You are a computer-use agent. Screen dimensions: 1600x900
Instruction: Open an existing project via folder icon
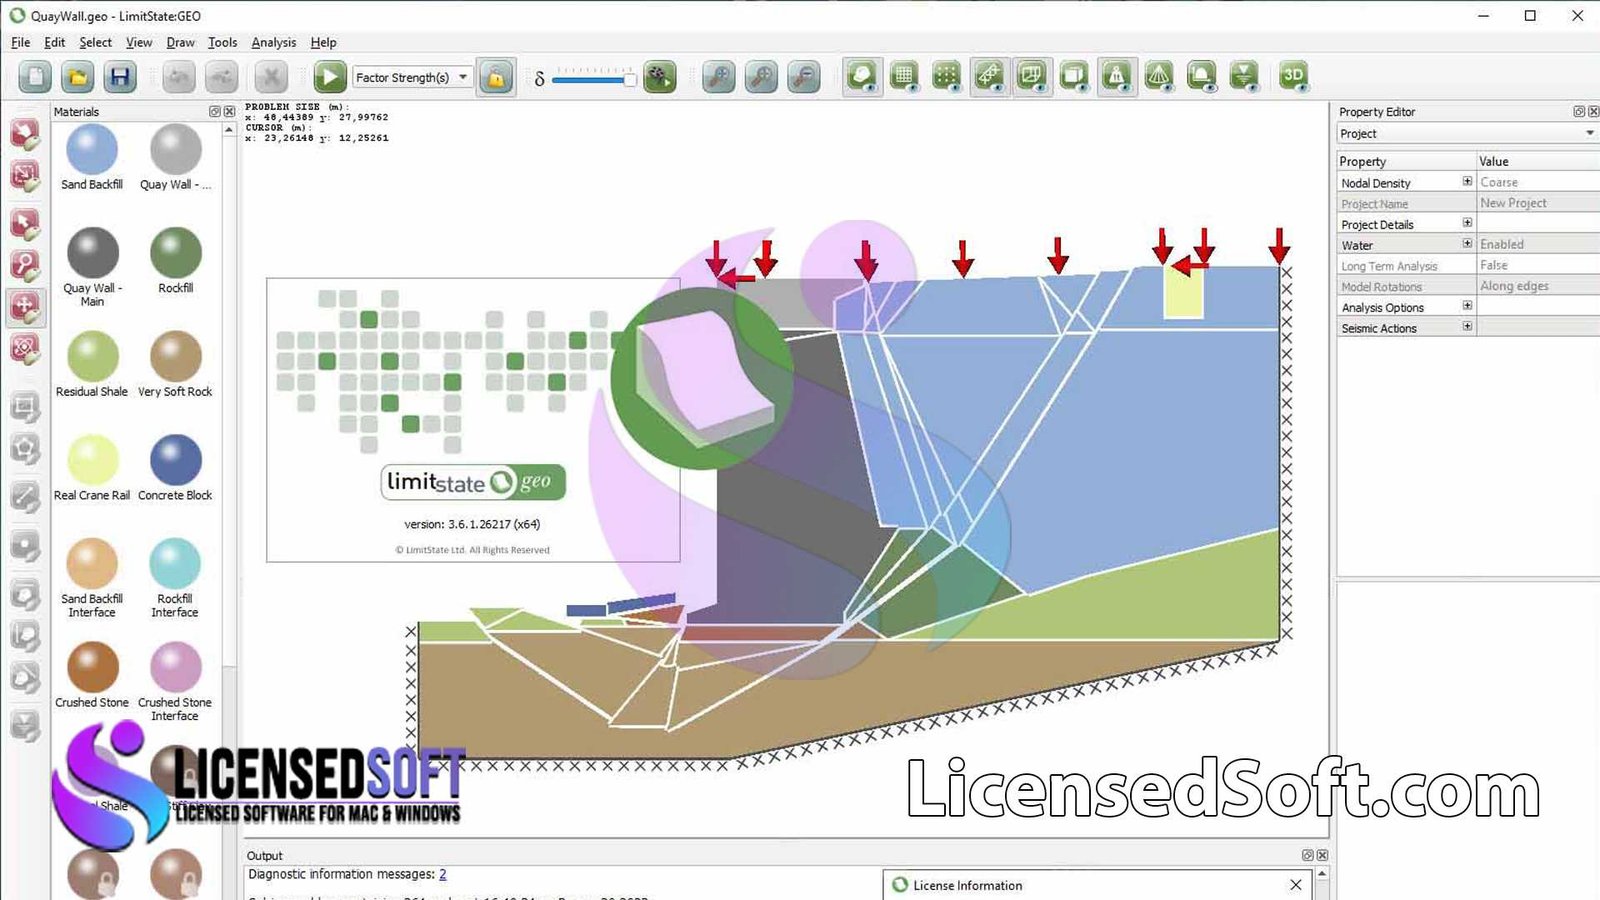click(78, 77)
